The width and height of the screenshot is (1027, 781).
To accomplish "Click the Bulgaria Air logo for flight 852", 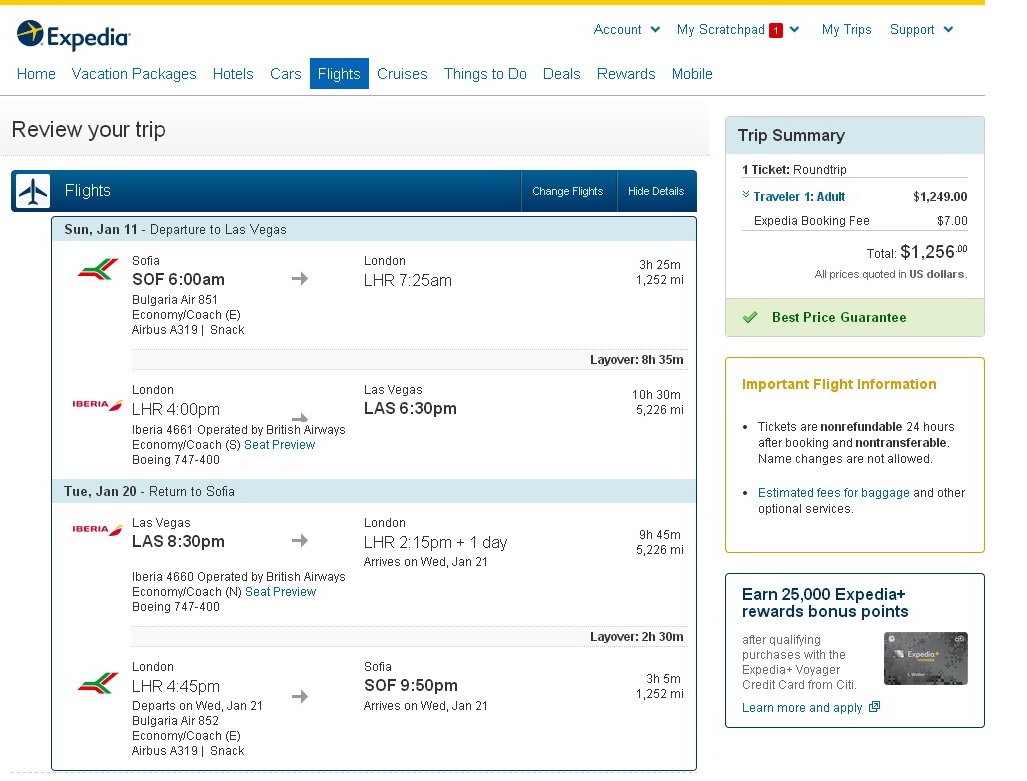I will coord(98,684).
